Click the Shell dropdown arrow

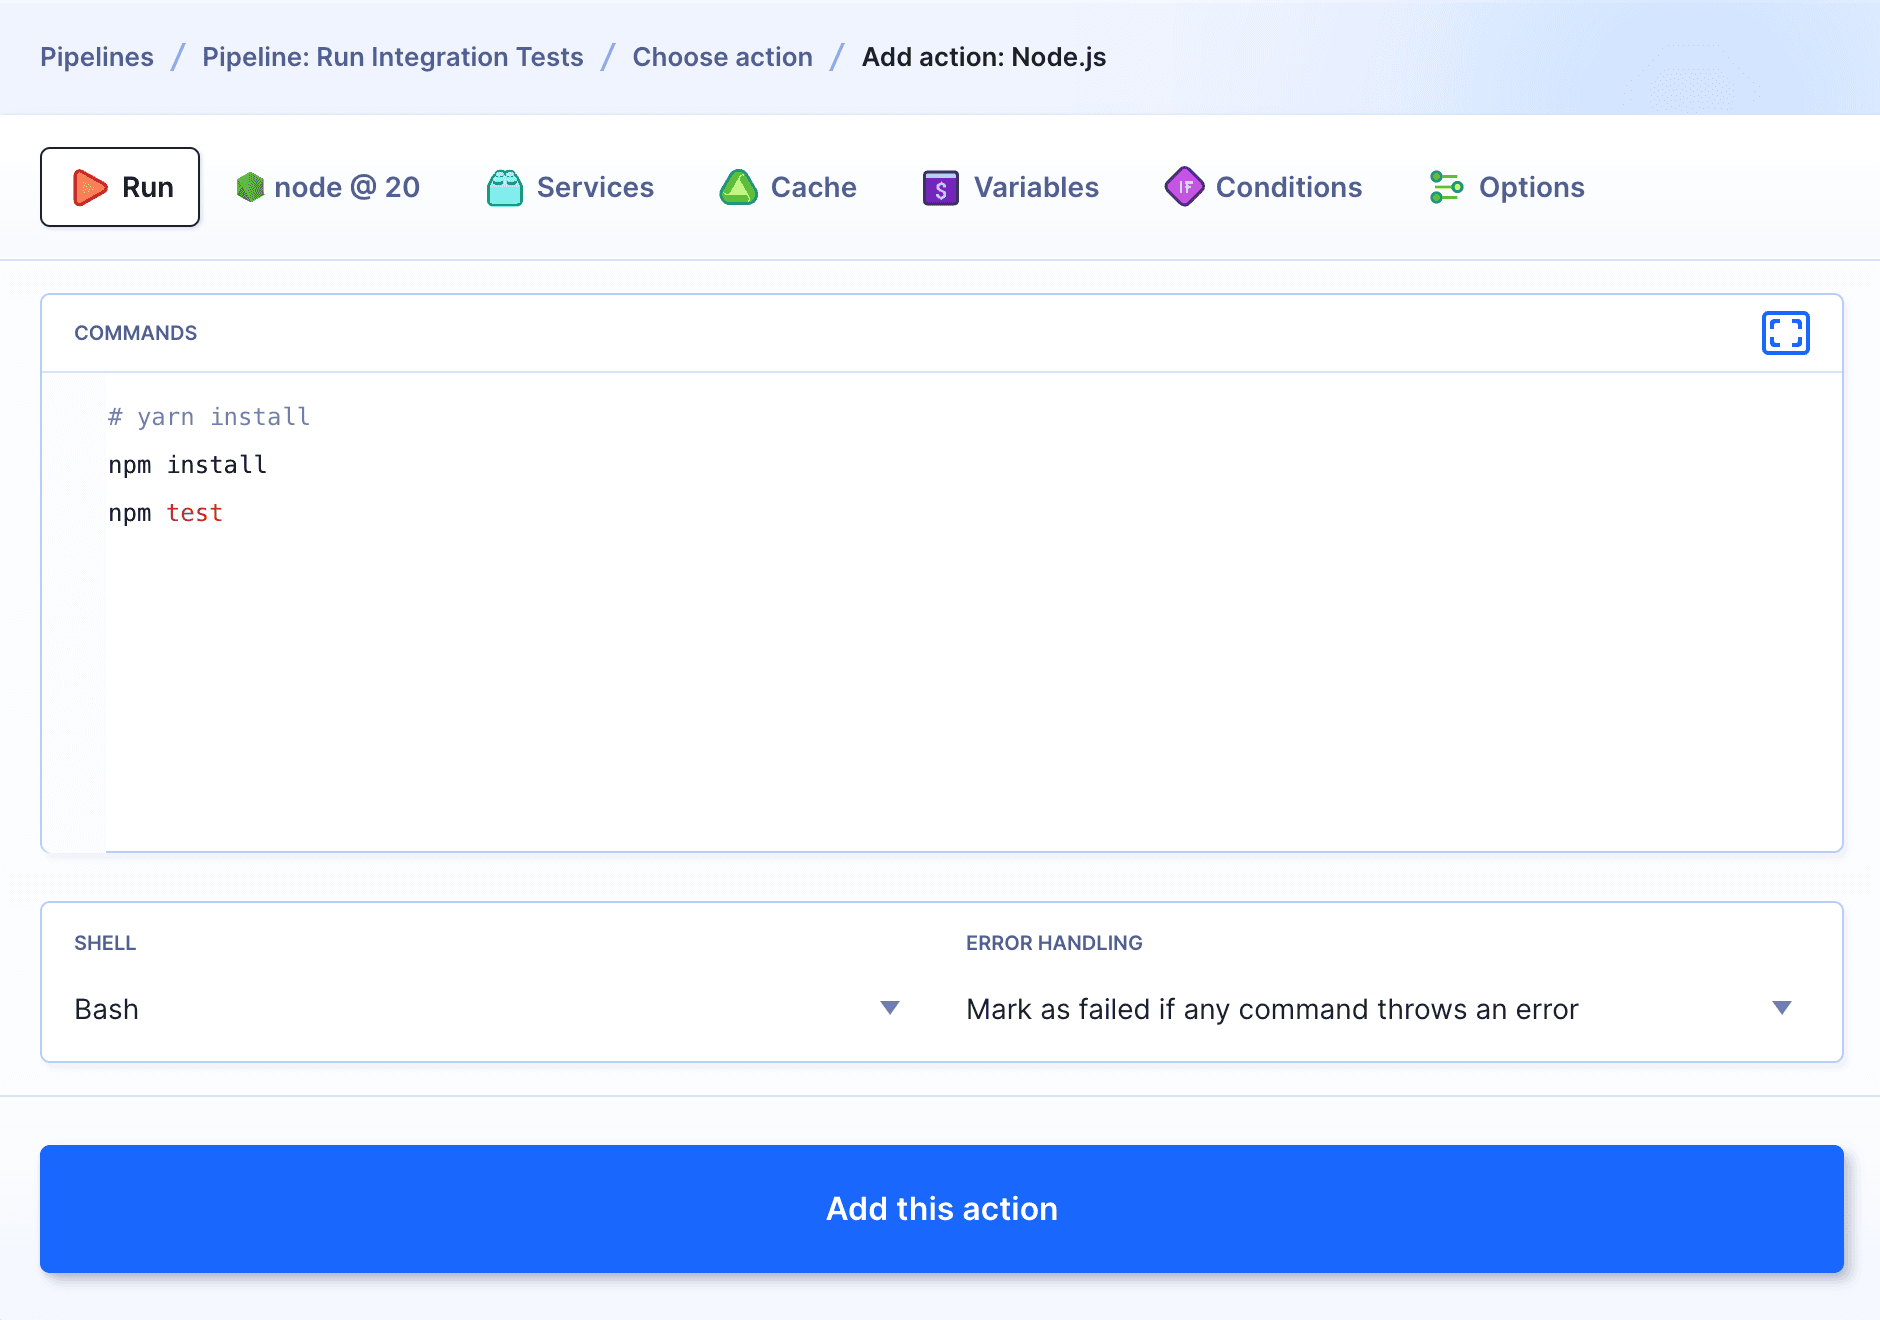click(888, 1008)
